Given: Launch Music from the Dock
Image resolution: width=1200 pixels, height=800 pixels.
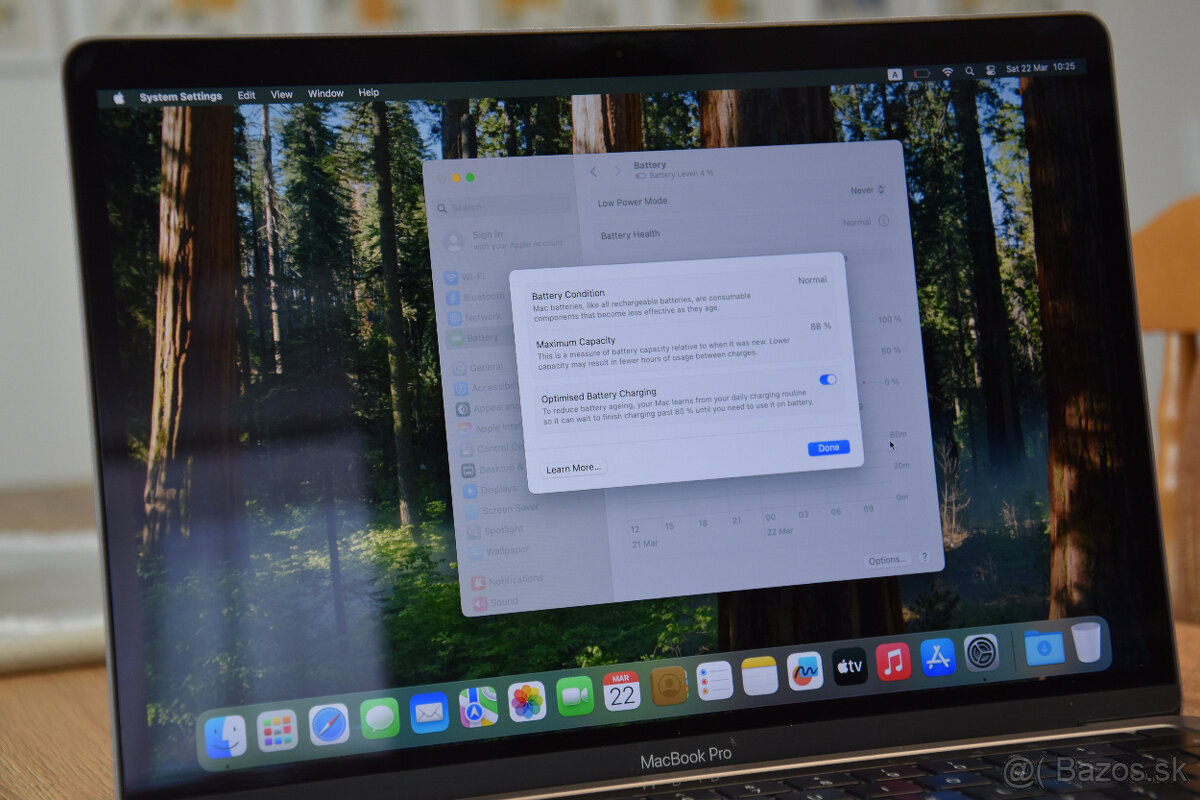Looking at the screenshot, I should click(893, 662).
